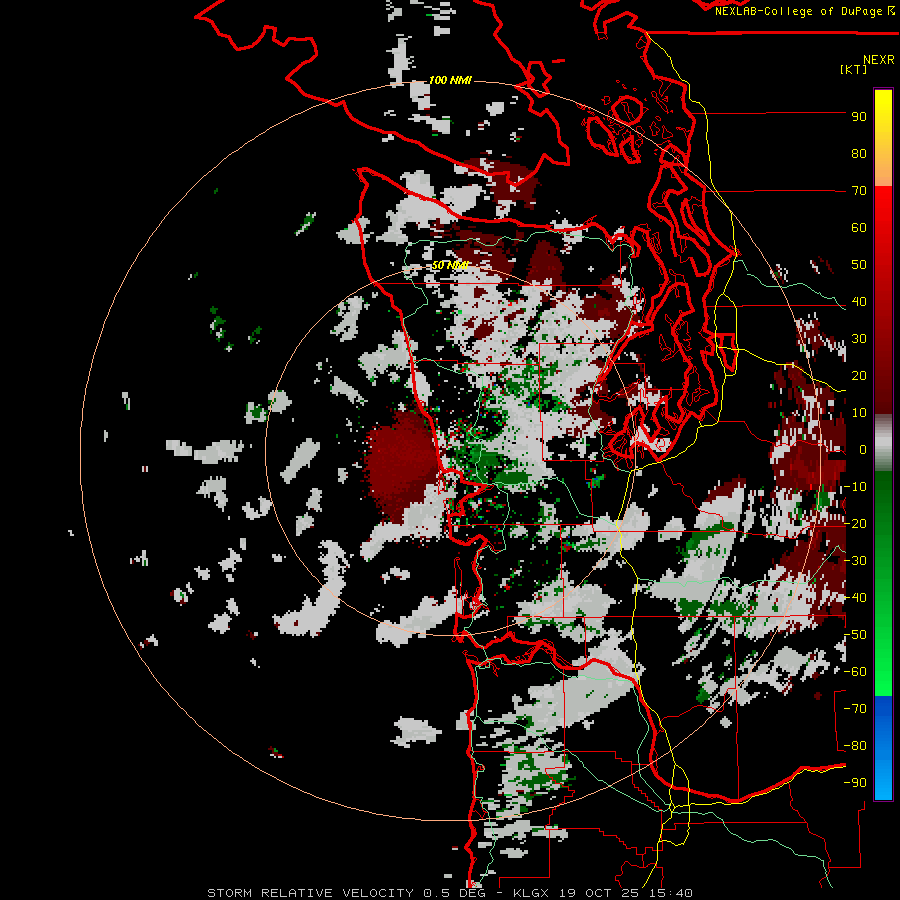Click the 100 NMI range ring label
Image resolution: width=900 pixels, height=900 pixels.
tap(450, 80)
